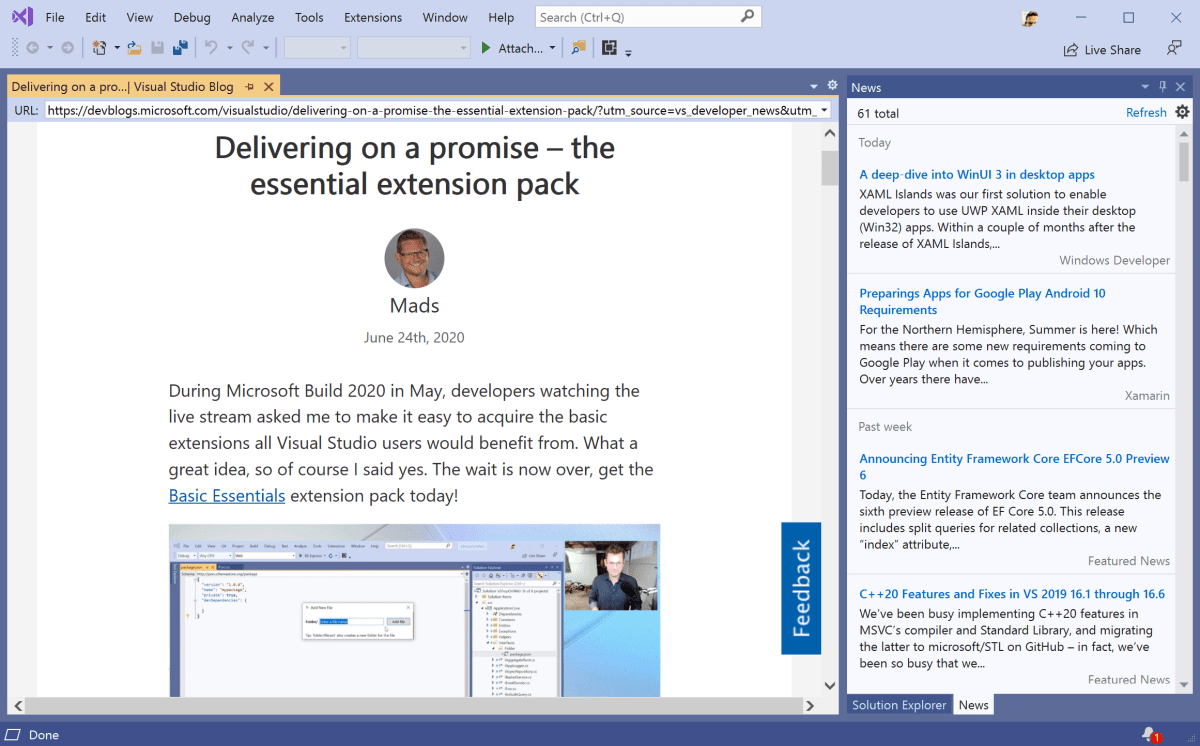The image size is (1200, 746).
Task: Open the Basic Essentials extension link
Action: tap(227, 495)
